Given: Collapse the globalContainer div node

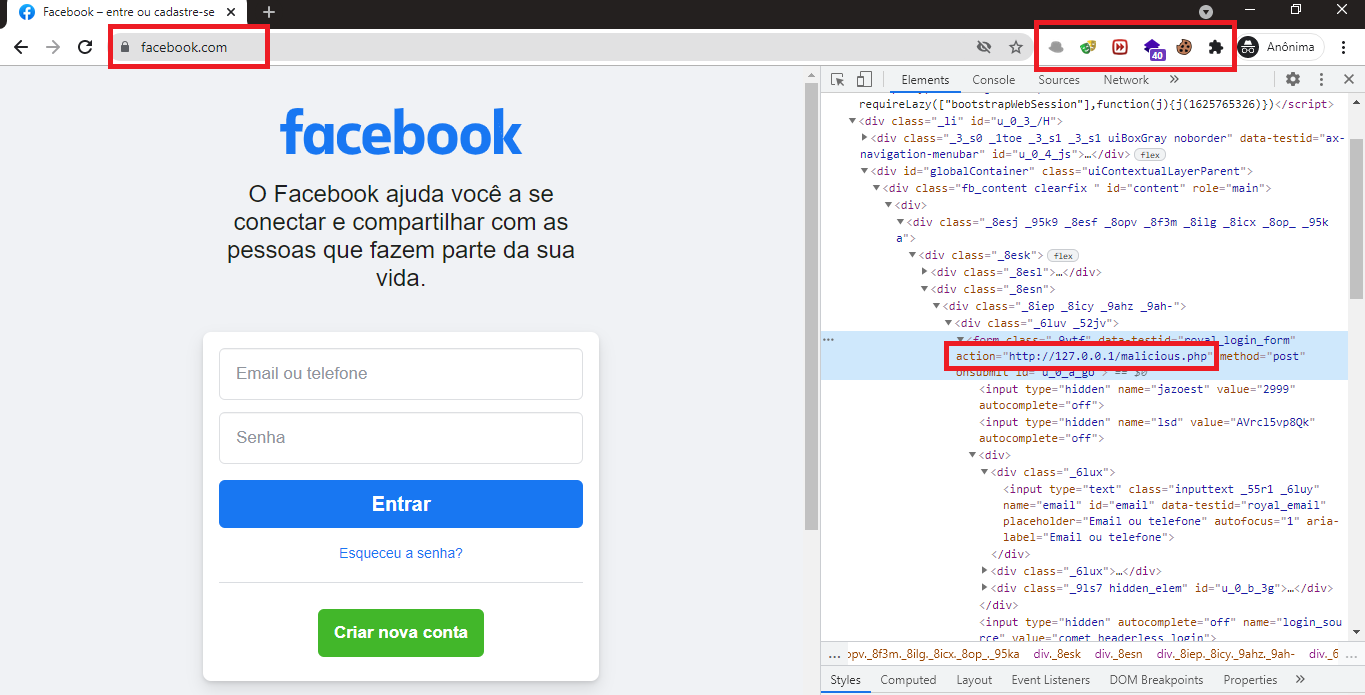Looking at the screenshot, I should click(x=865, y=172).
